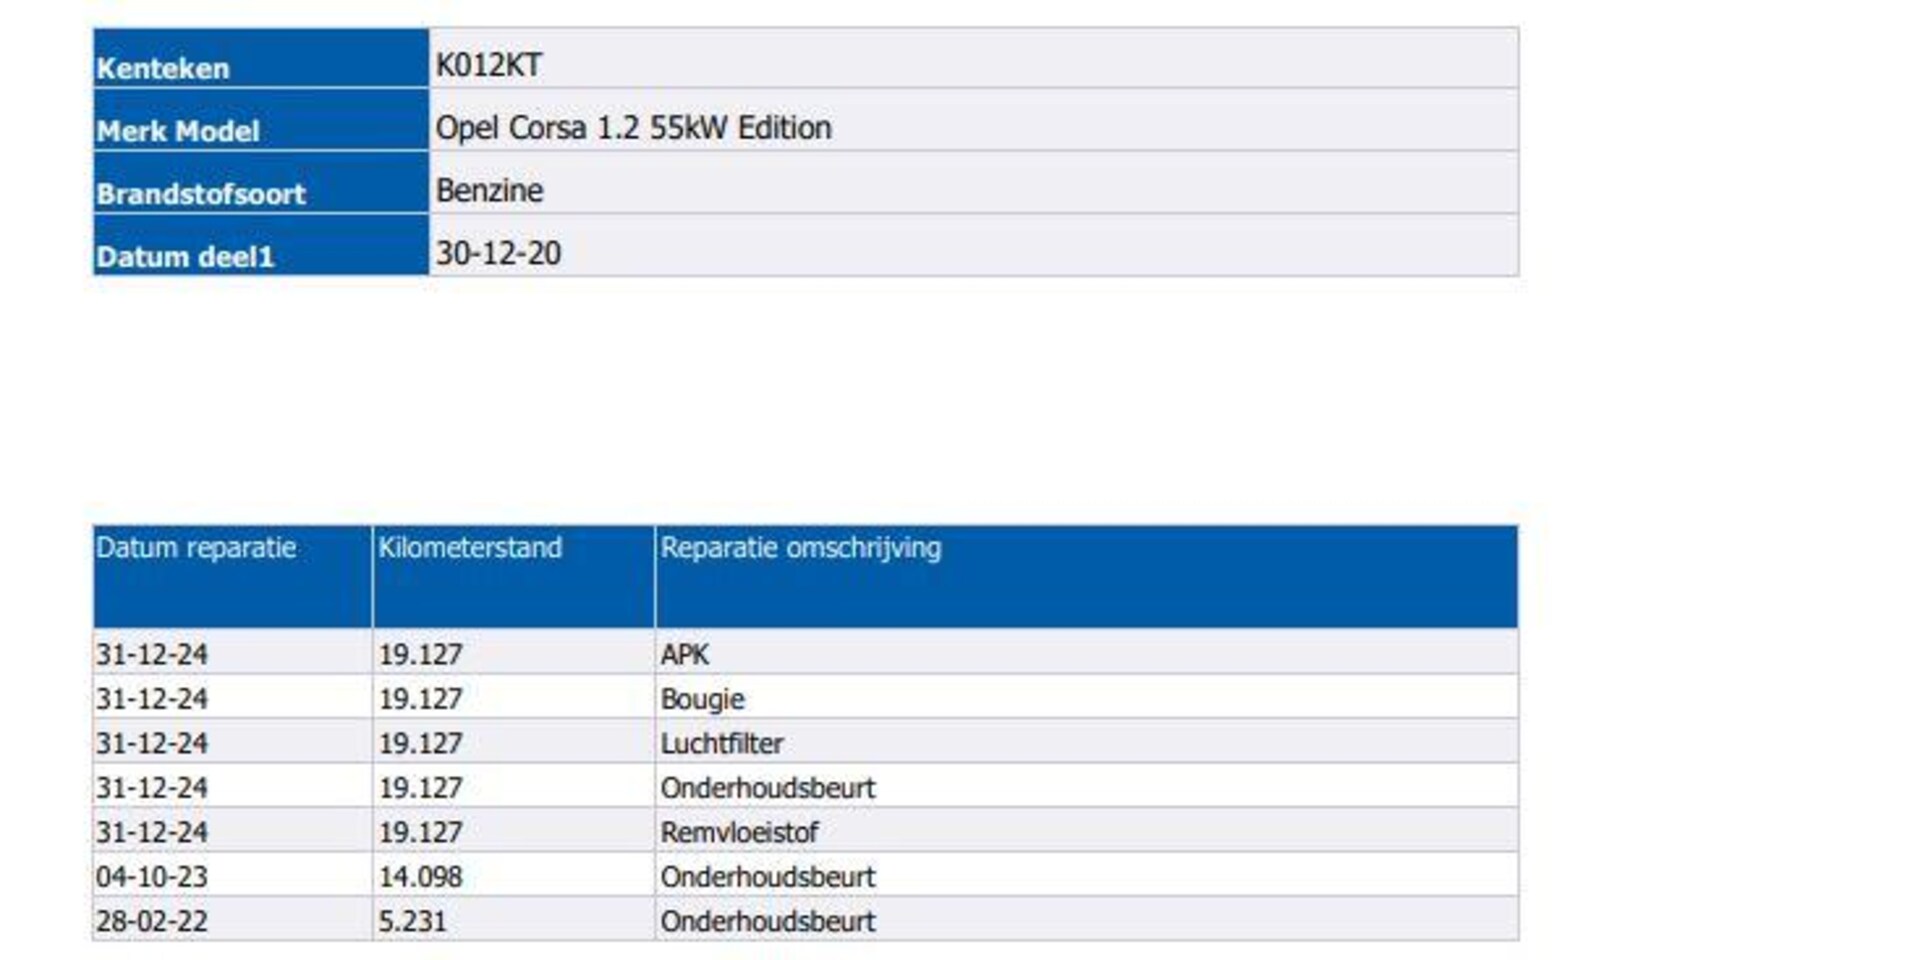Select the date value 30-12-20
Viewport: 1910px width, 960px height.
[498, 254]
